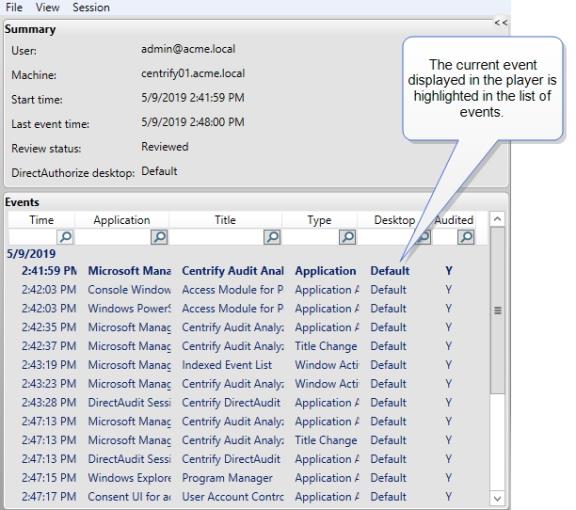Sort events by Type column header
The height and width of the screenshot is (510, 576).
click(319, 220)
